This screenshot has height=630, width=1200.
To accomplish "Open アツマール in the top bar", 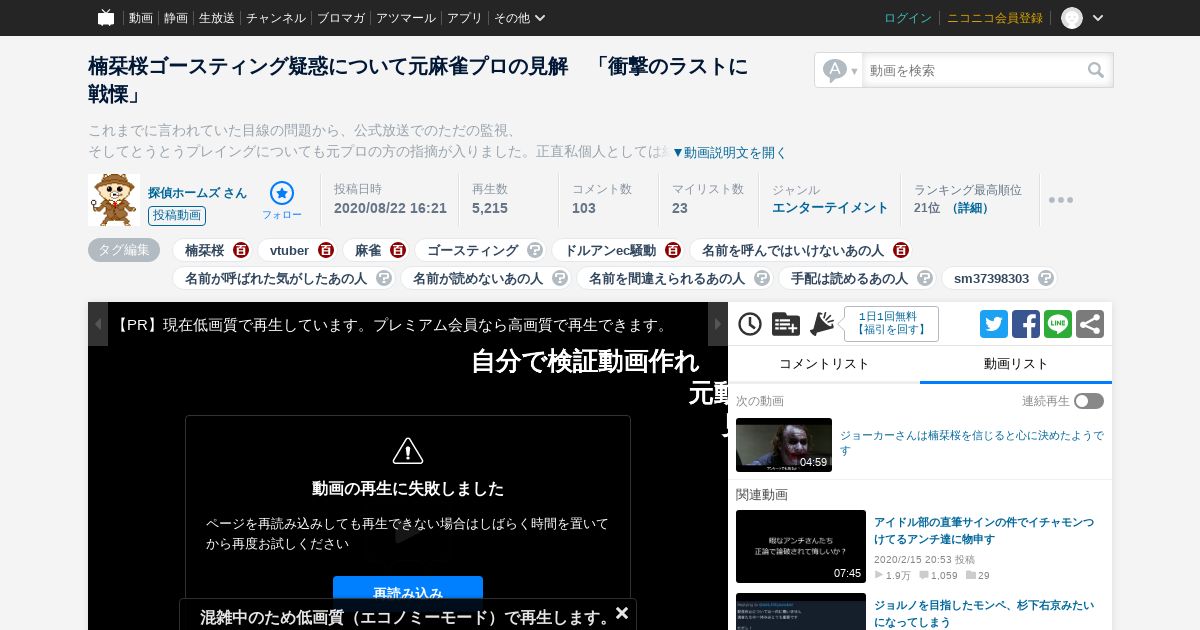I will pos(406,18).
